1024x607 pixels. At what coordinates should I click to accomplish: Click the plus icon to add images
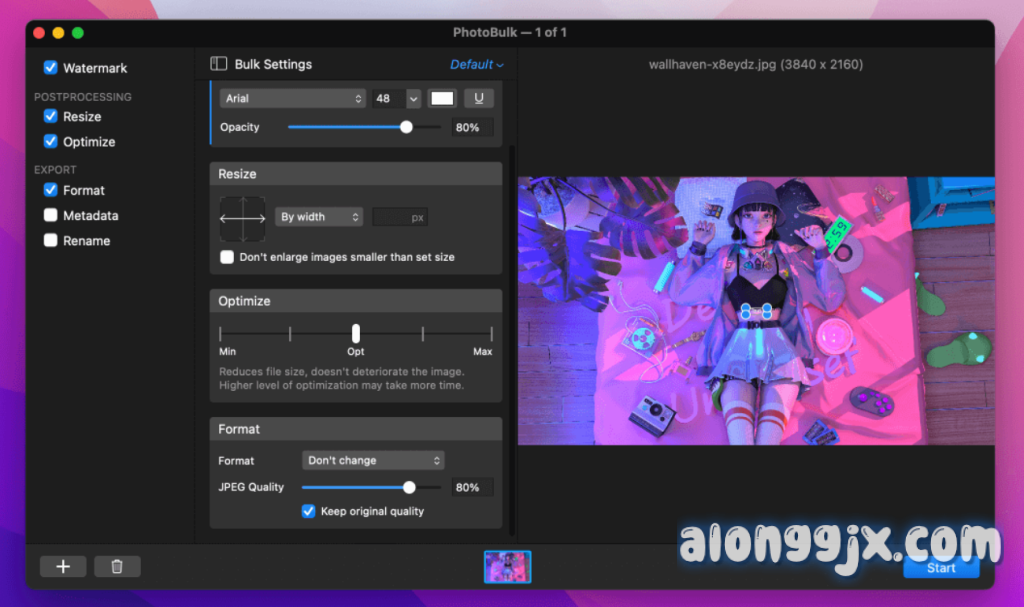[63, 567]
